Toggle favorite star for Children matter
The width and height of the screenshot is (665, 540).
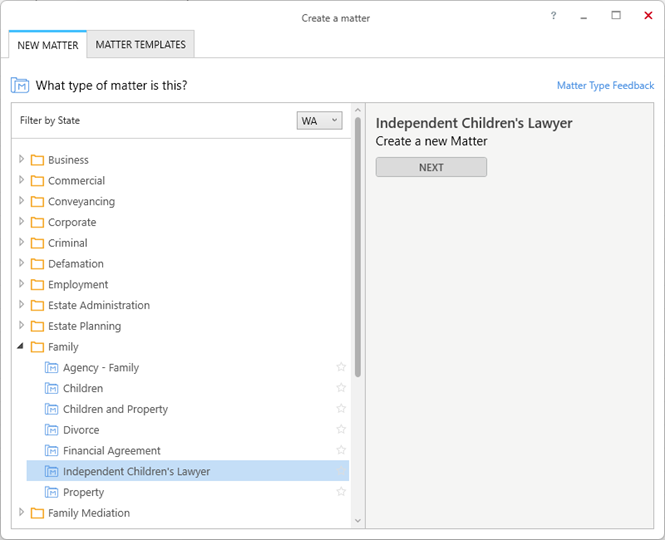[341, 388]
